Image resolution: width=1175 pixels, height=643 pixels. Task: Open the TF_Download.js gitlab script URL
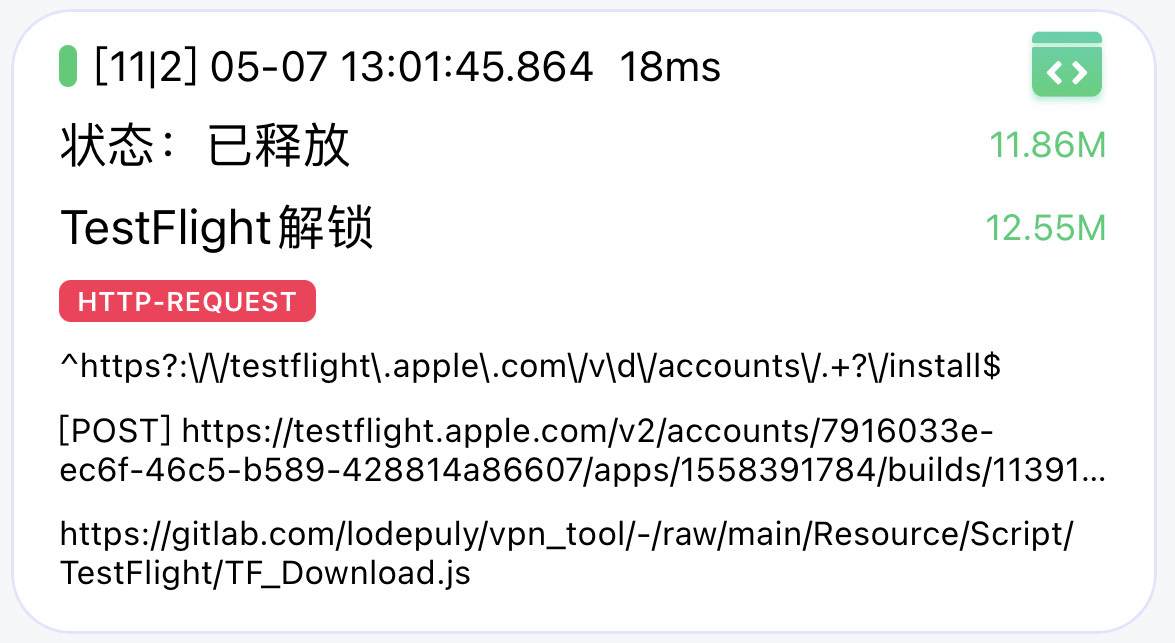[x=567, y=553]
